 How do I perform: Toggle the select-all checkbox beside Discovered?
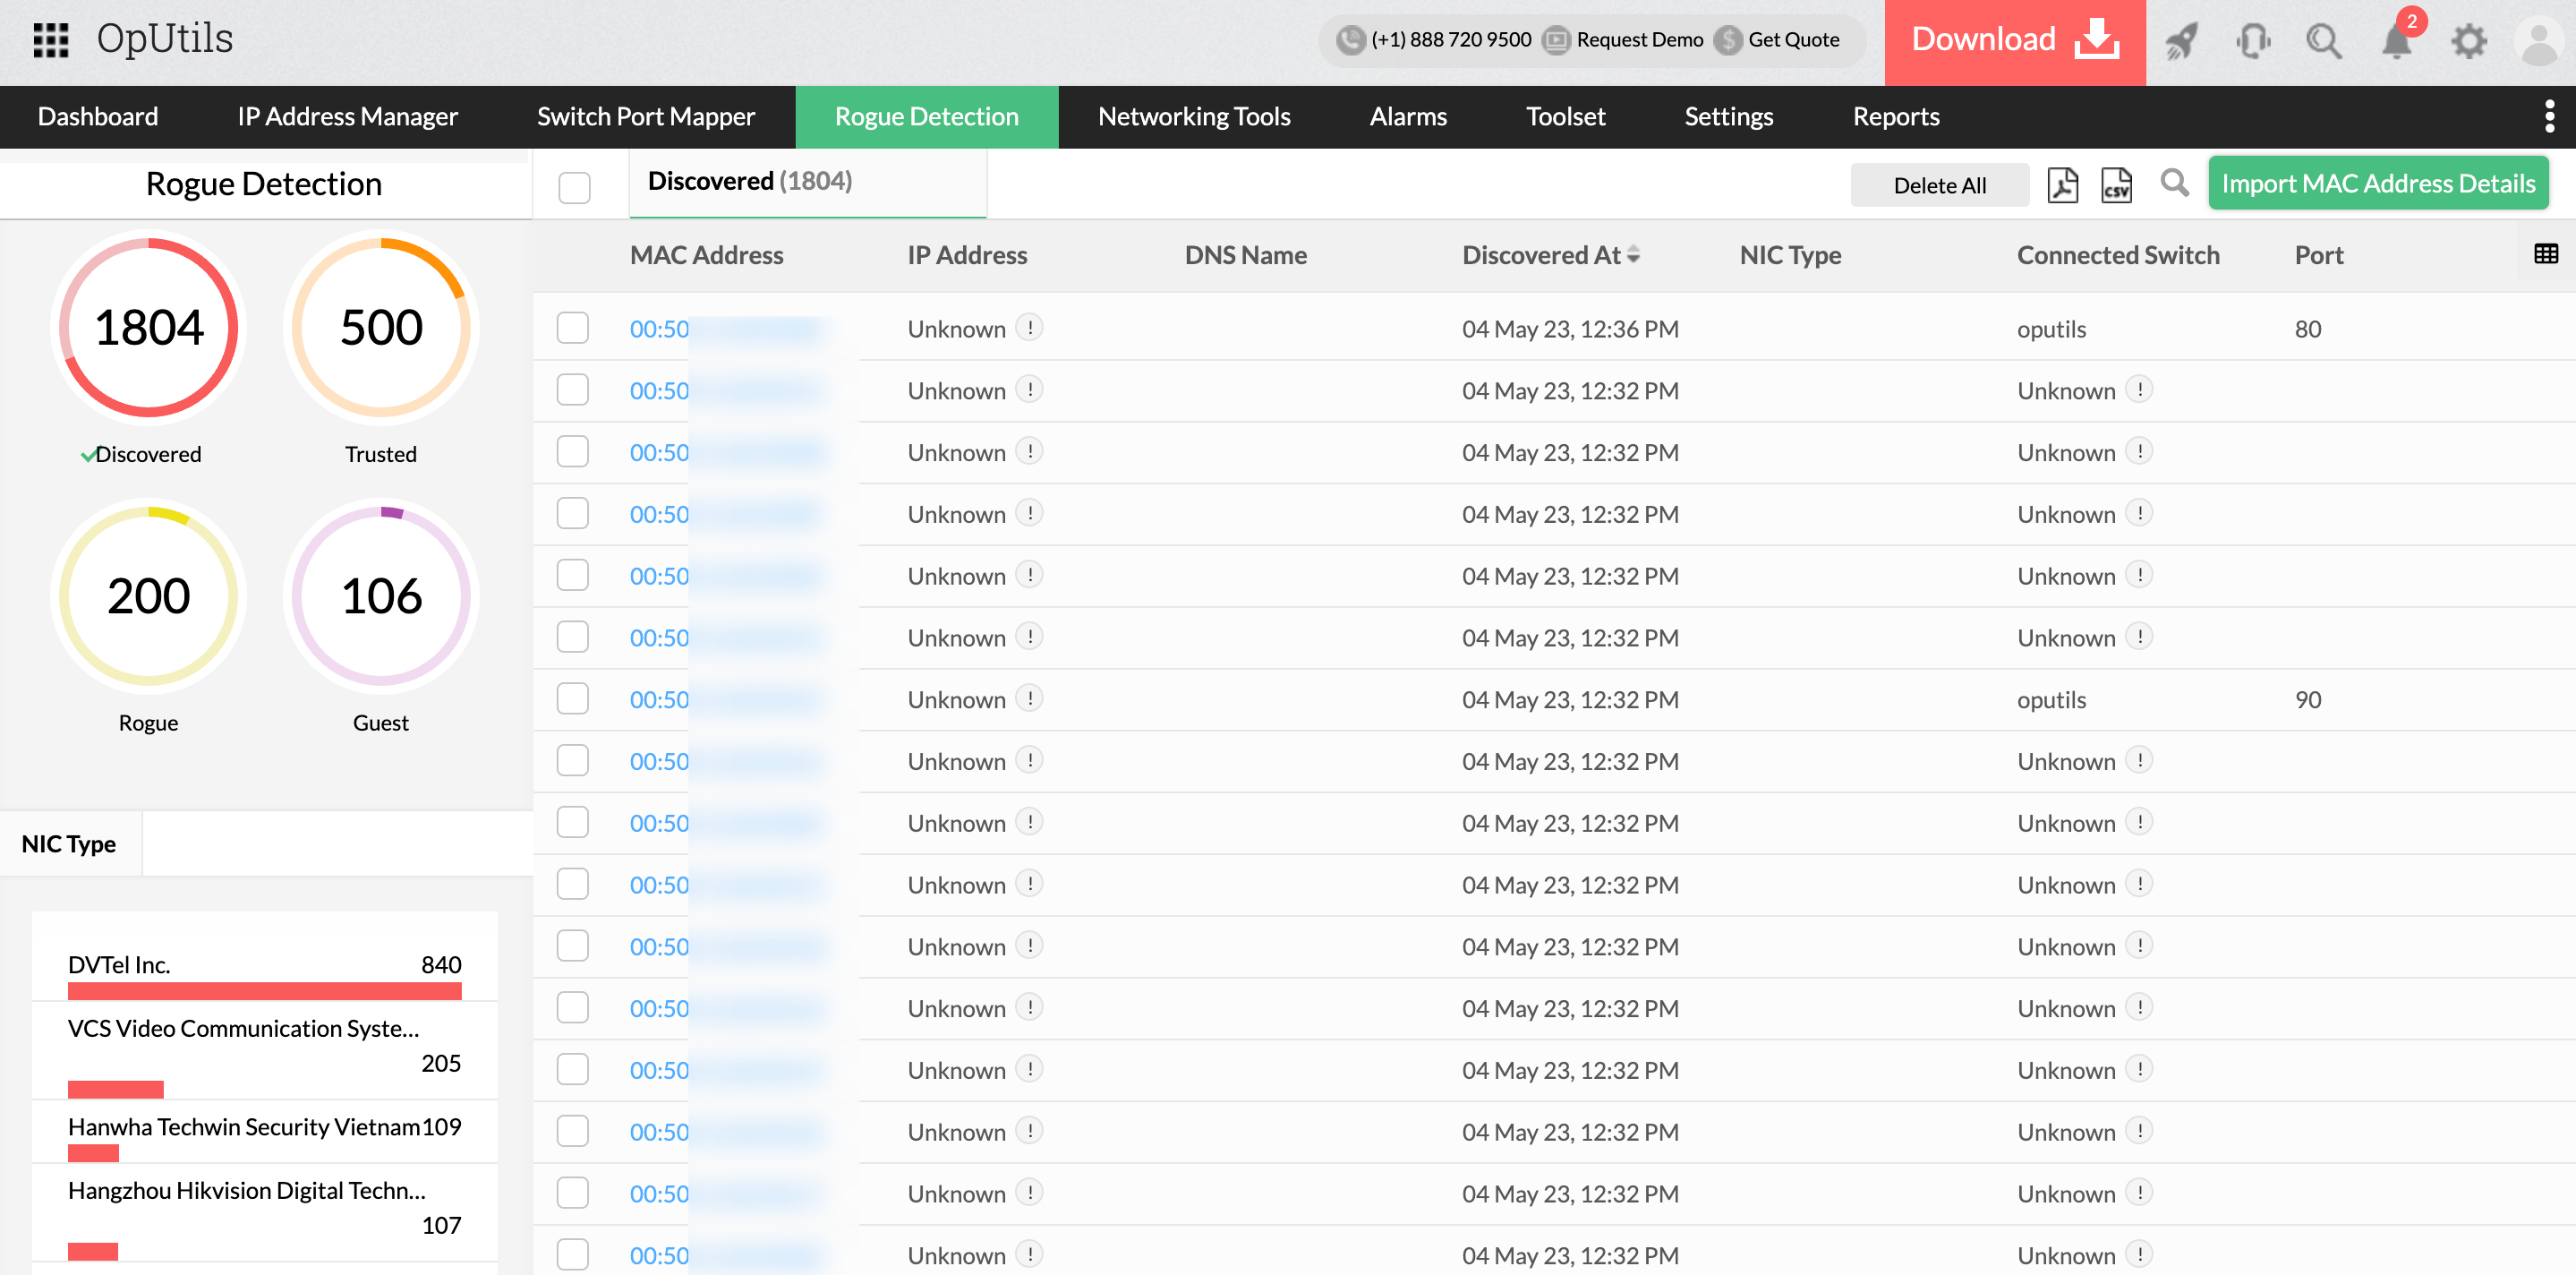[x=574, y=187]
